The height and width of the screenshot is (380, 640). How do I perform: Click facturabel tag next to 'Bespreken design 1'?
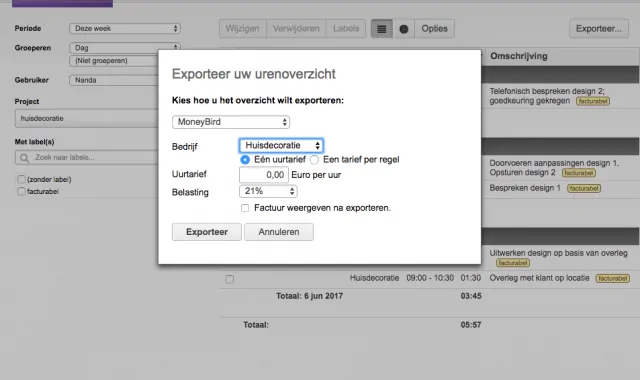click(x=584, y=189)
